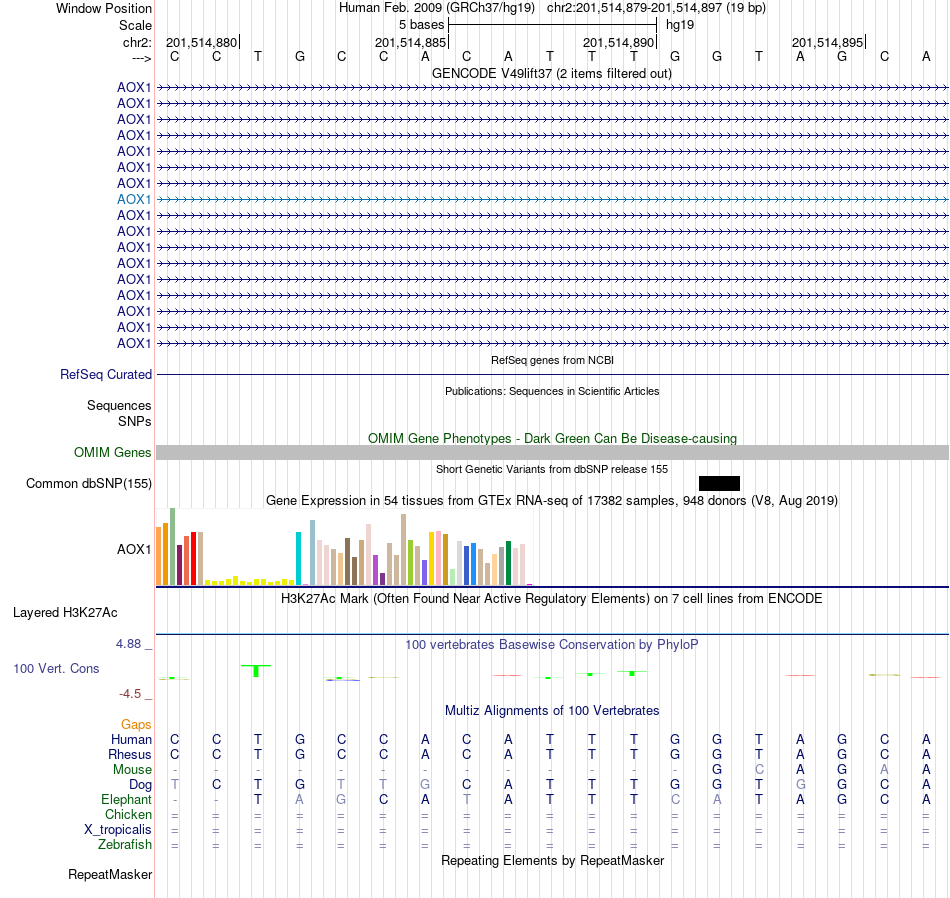Select the light-blue highlighted AOX1 transcript label
This screenshot has width=950, height=898.
coord(134,199)
